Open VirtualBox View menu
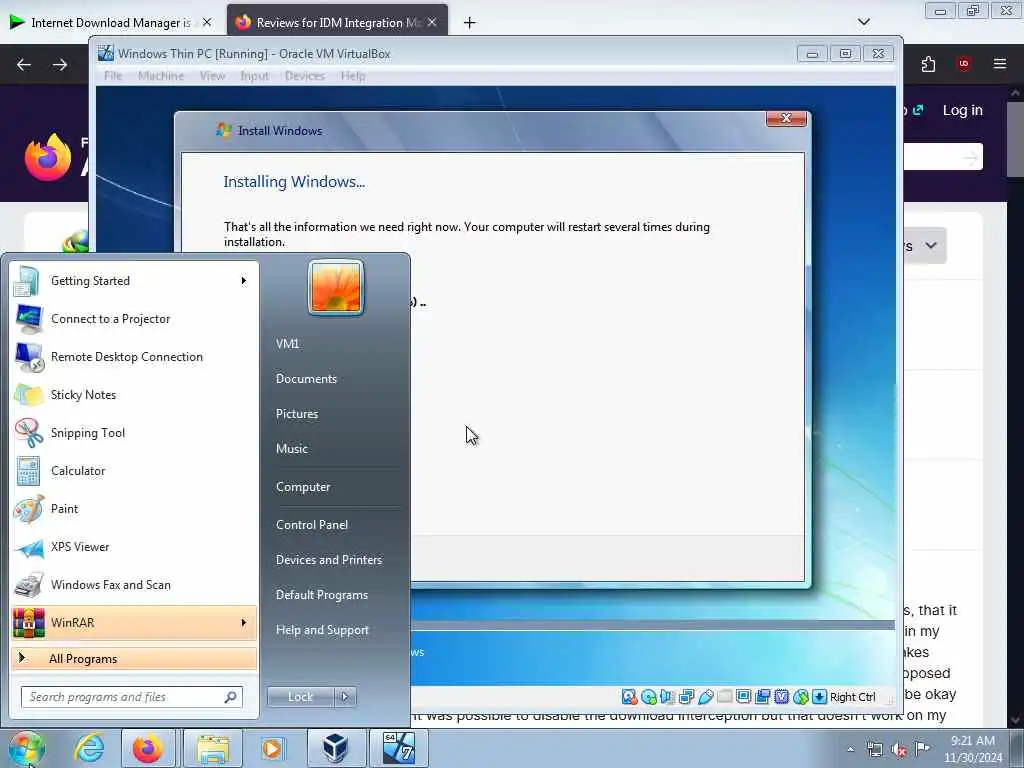 pyautogui.click(x=212, y=76)
